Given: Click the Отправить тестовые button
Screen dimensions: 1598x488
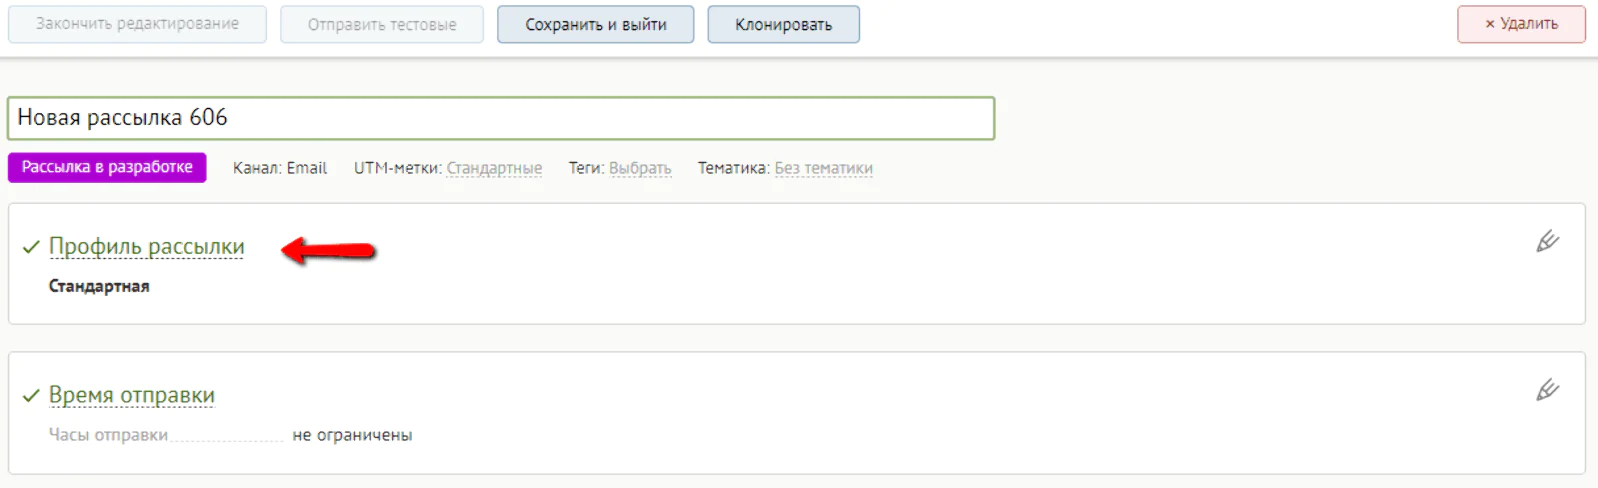Looking at the screenshot, I should [x=382, y=24].
